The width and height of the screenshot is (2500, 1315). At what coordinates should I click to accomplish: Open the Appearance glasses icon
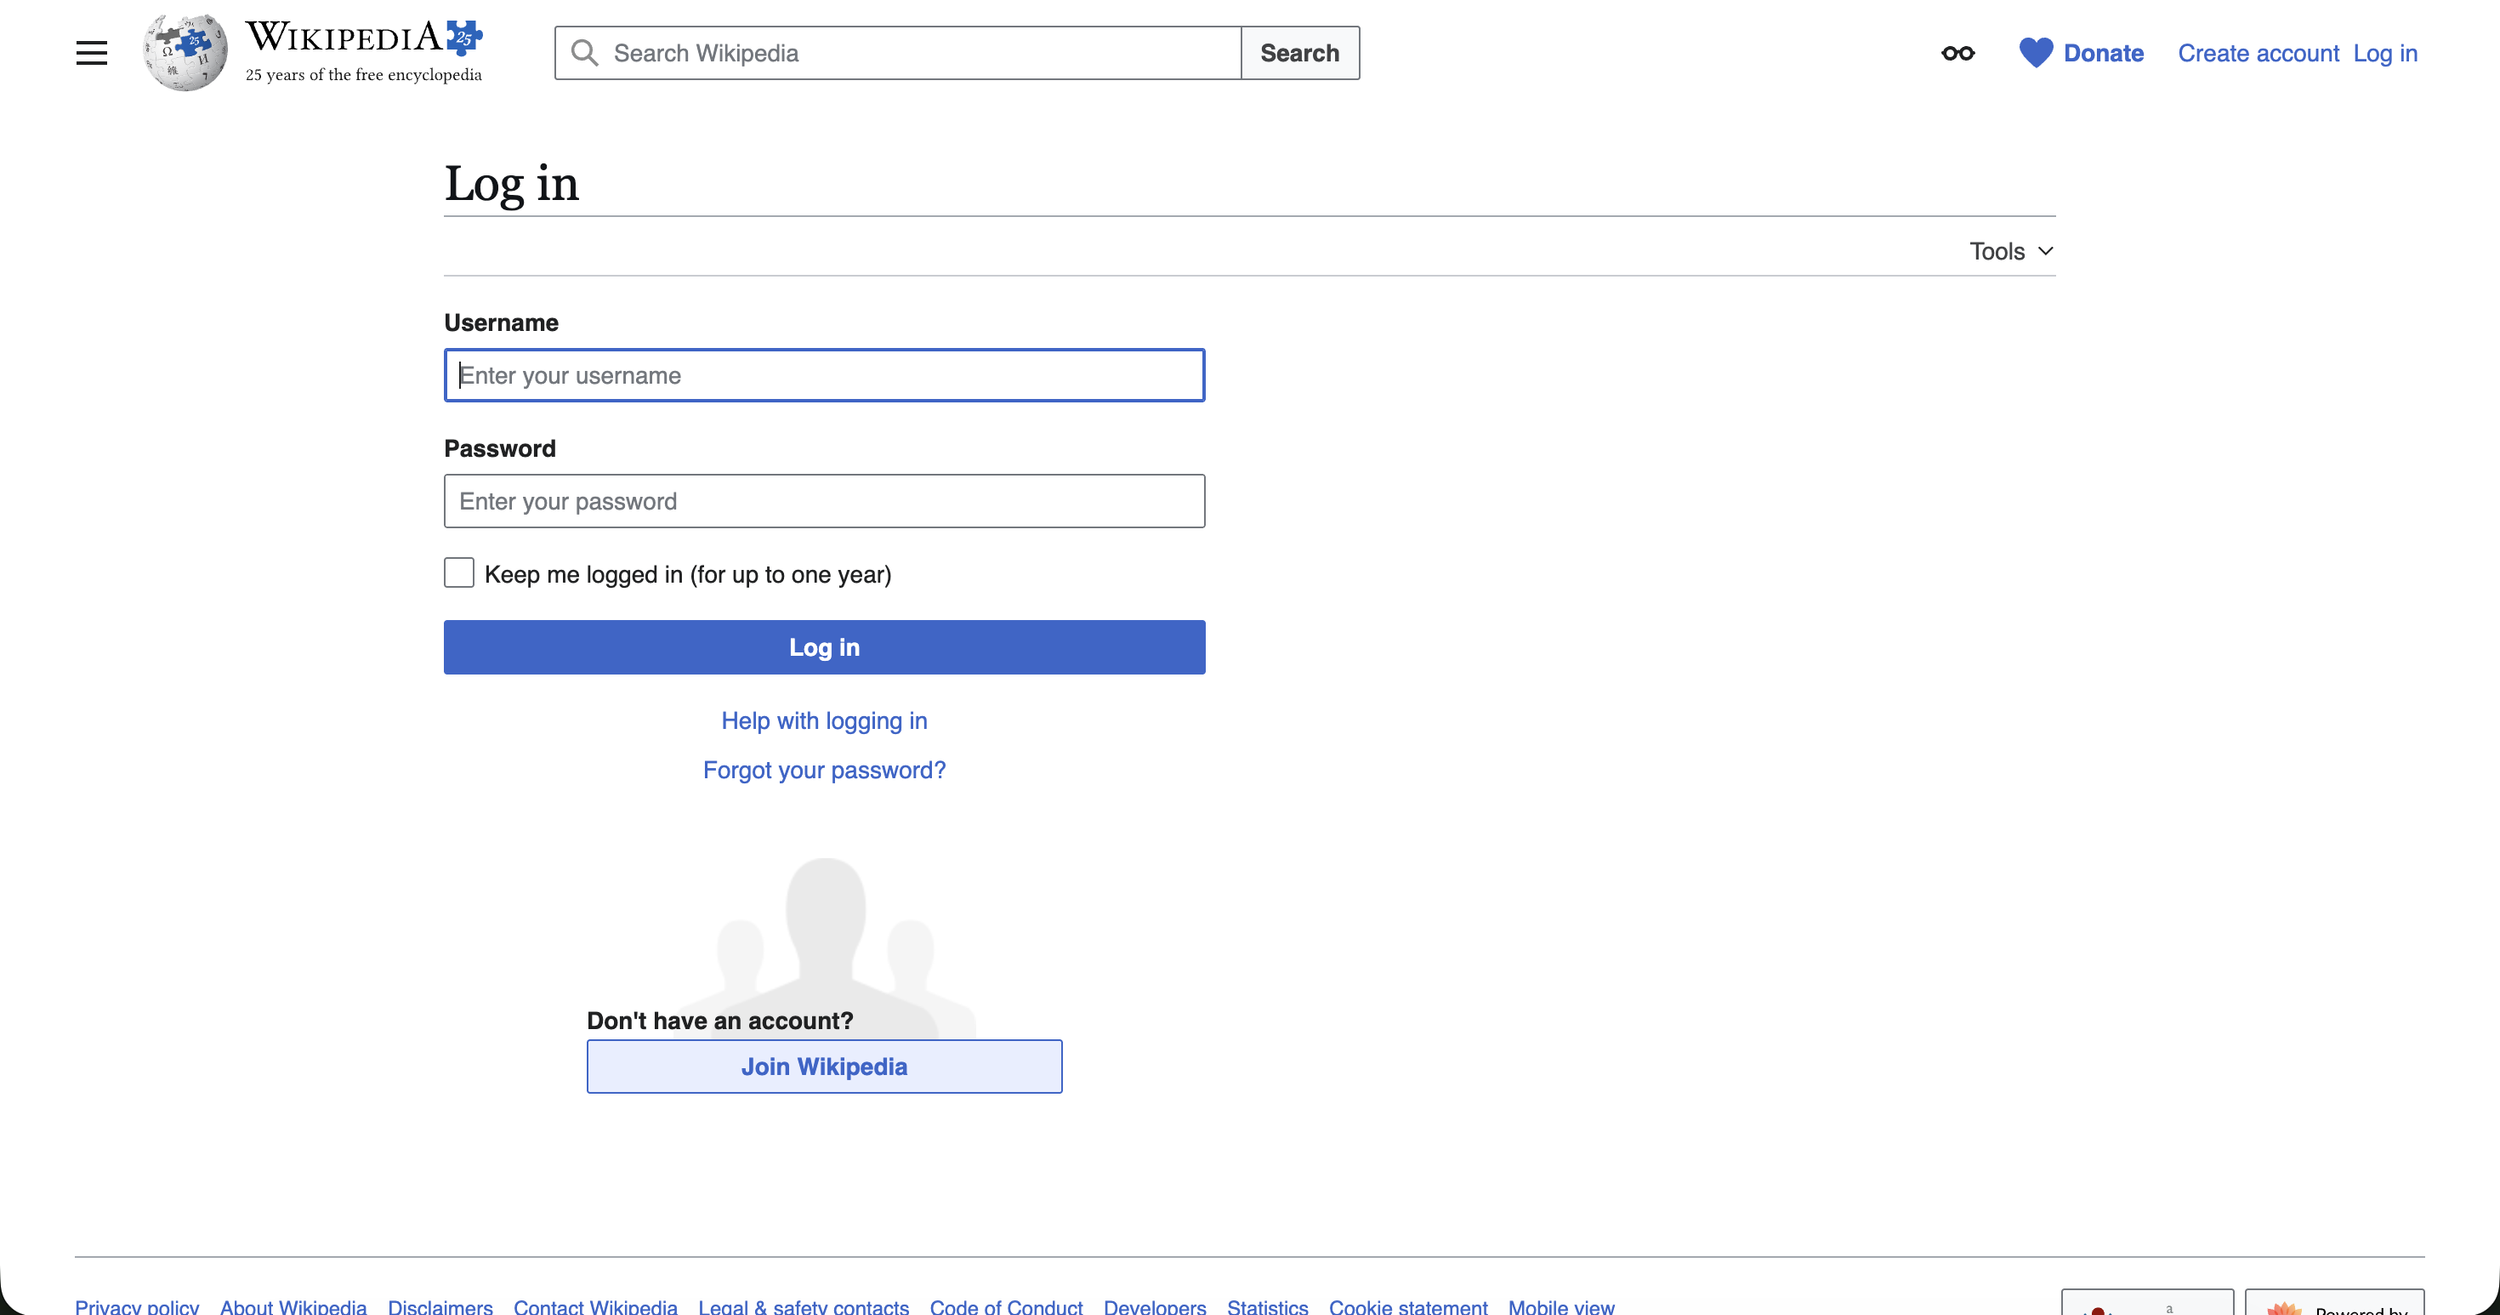[1957, 53]
